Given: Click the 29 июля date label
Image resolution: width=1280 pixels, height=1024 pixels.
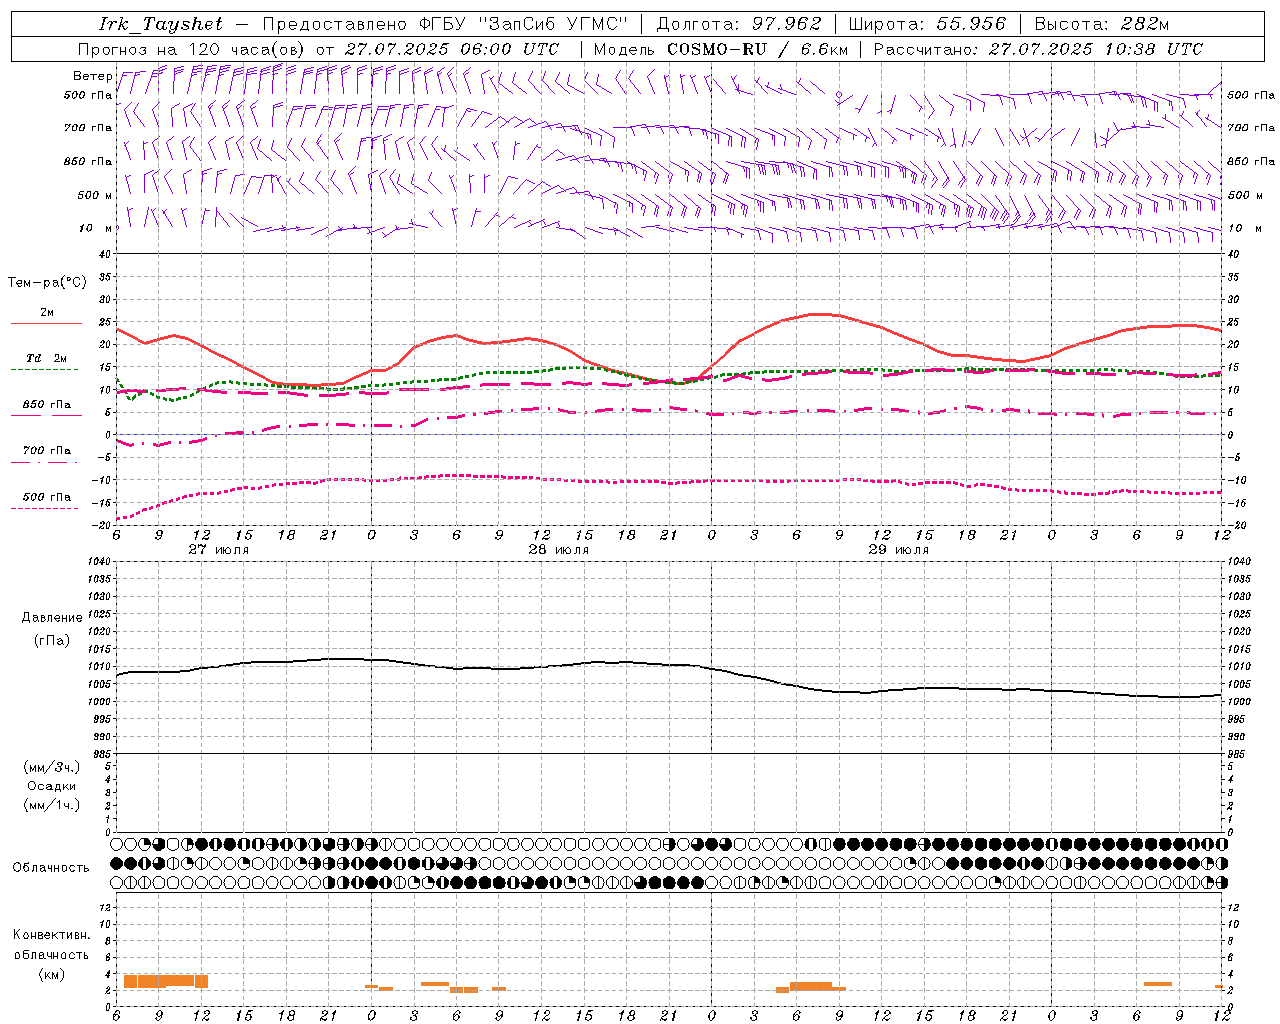Looking at the screenshot, I should click(x=899, y=550).
